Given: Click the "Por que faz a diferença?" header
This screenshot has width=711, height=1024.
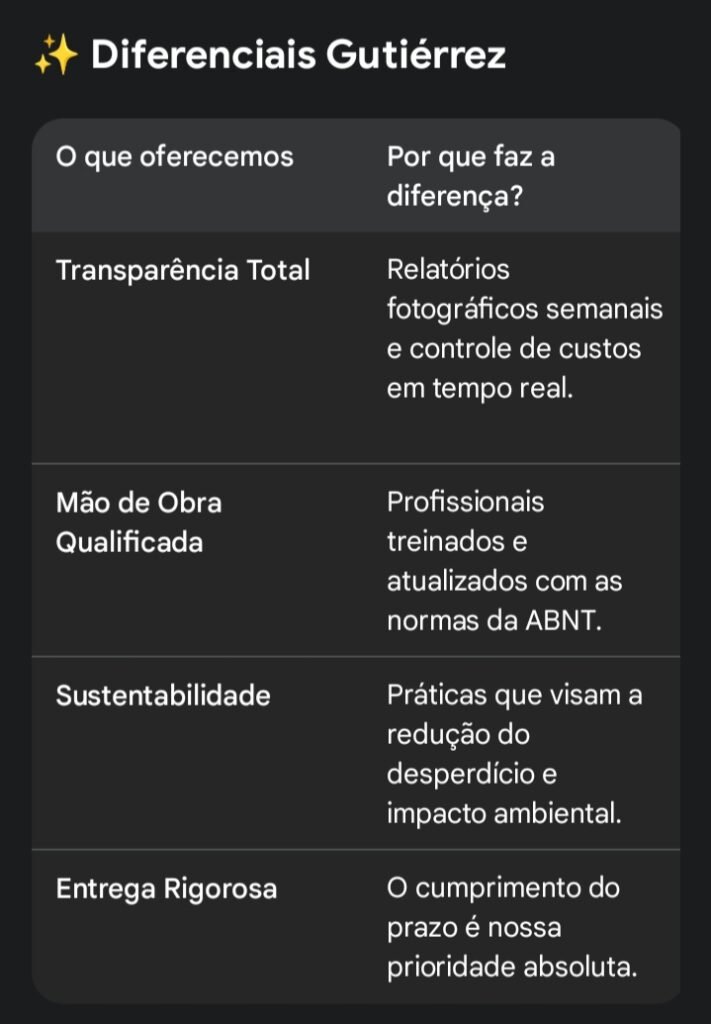Looking at the screenshot, I should 470,176.
